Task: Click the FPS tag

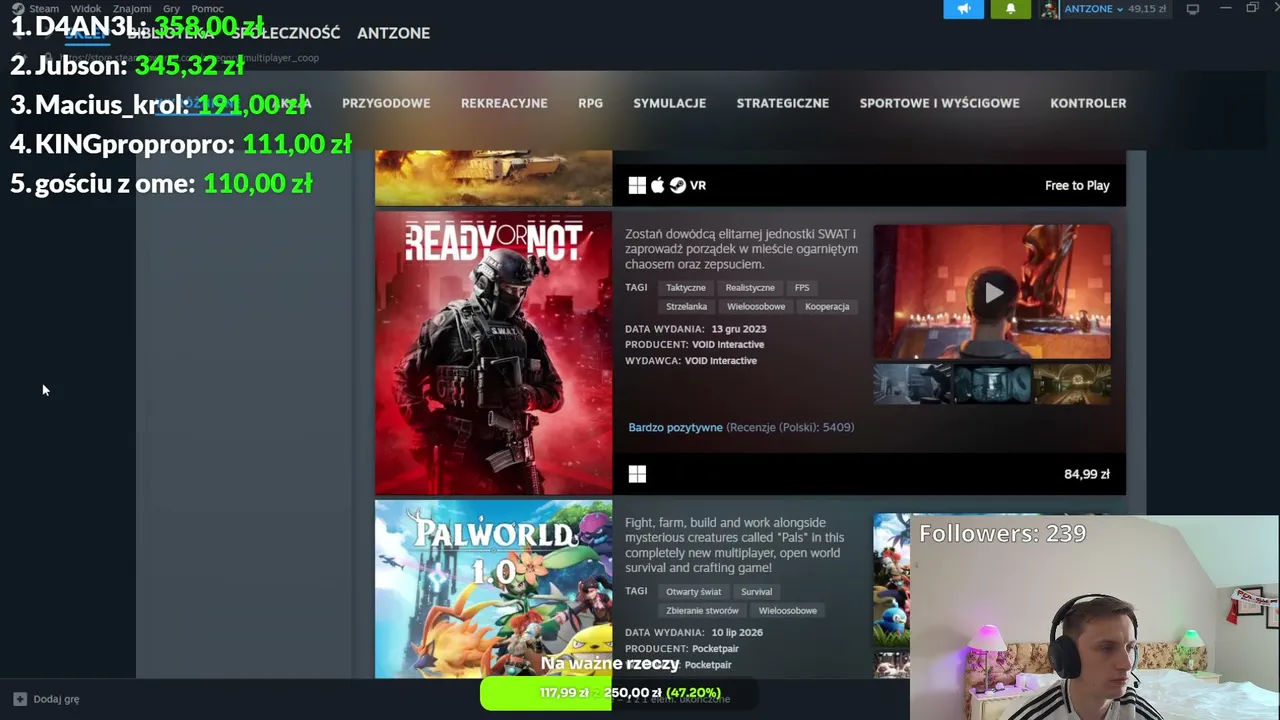Action: (802, 288)
